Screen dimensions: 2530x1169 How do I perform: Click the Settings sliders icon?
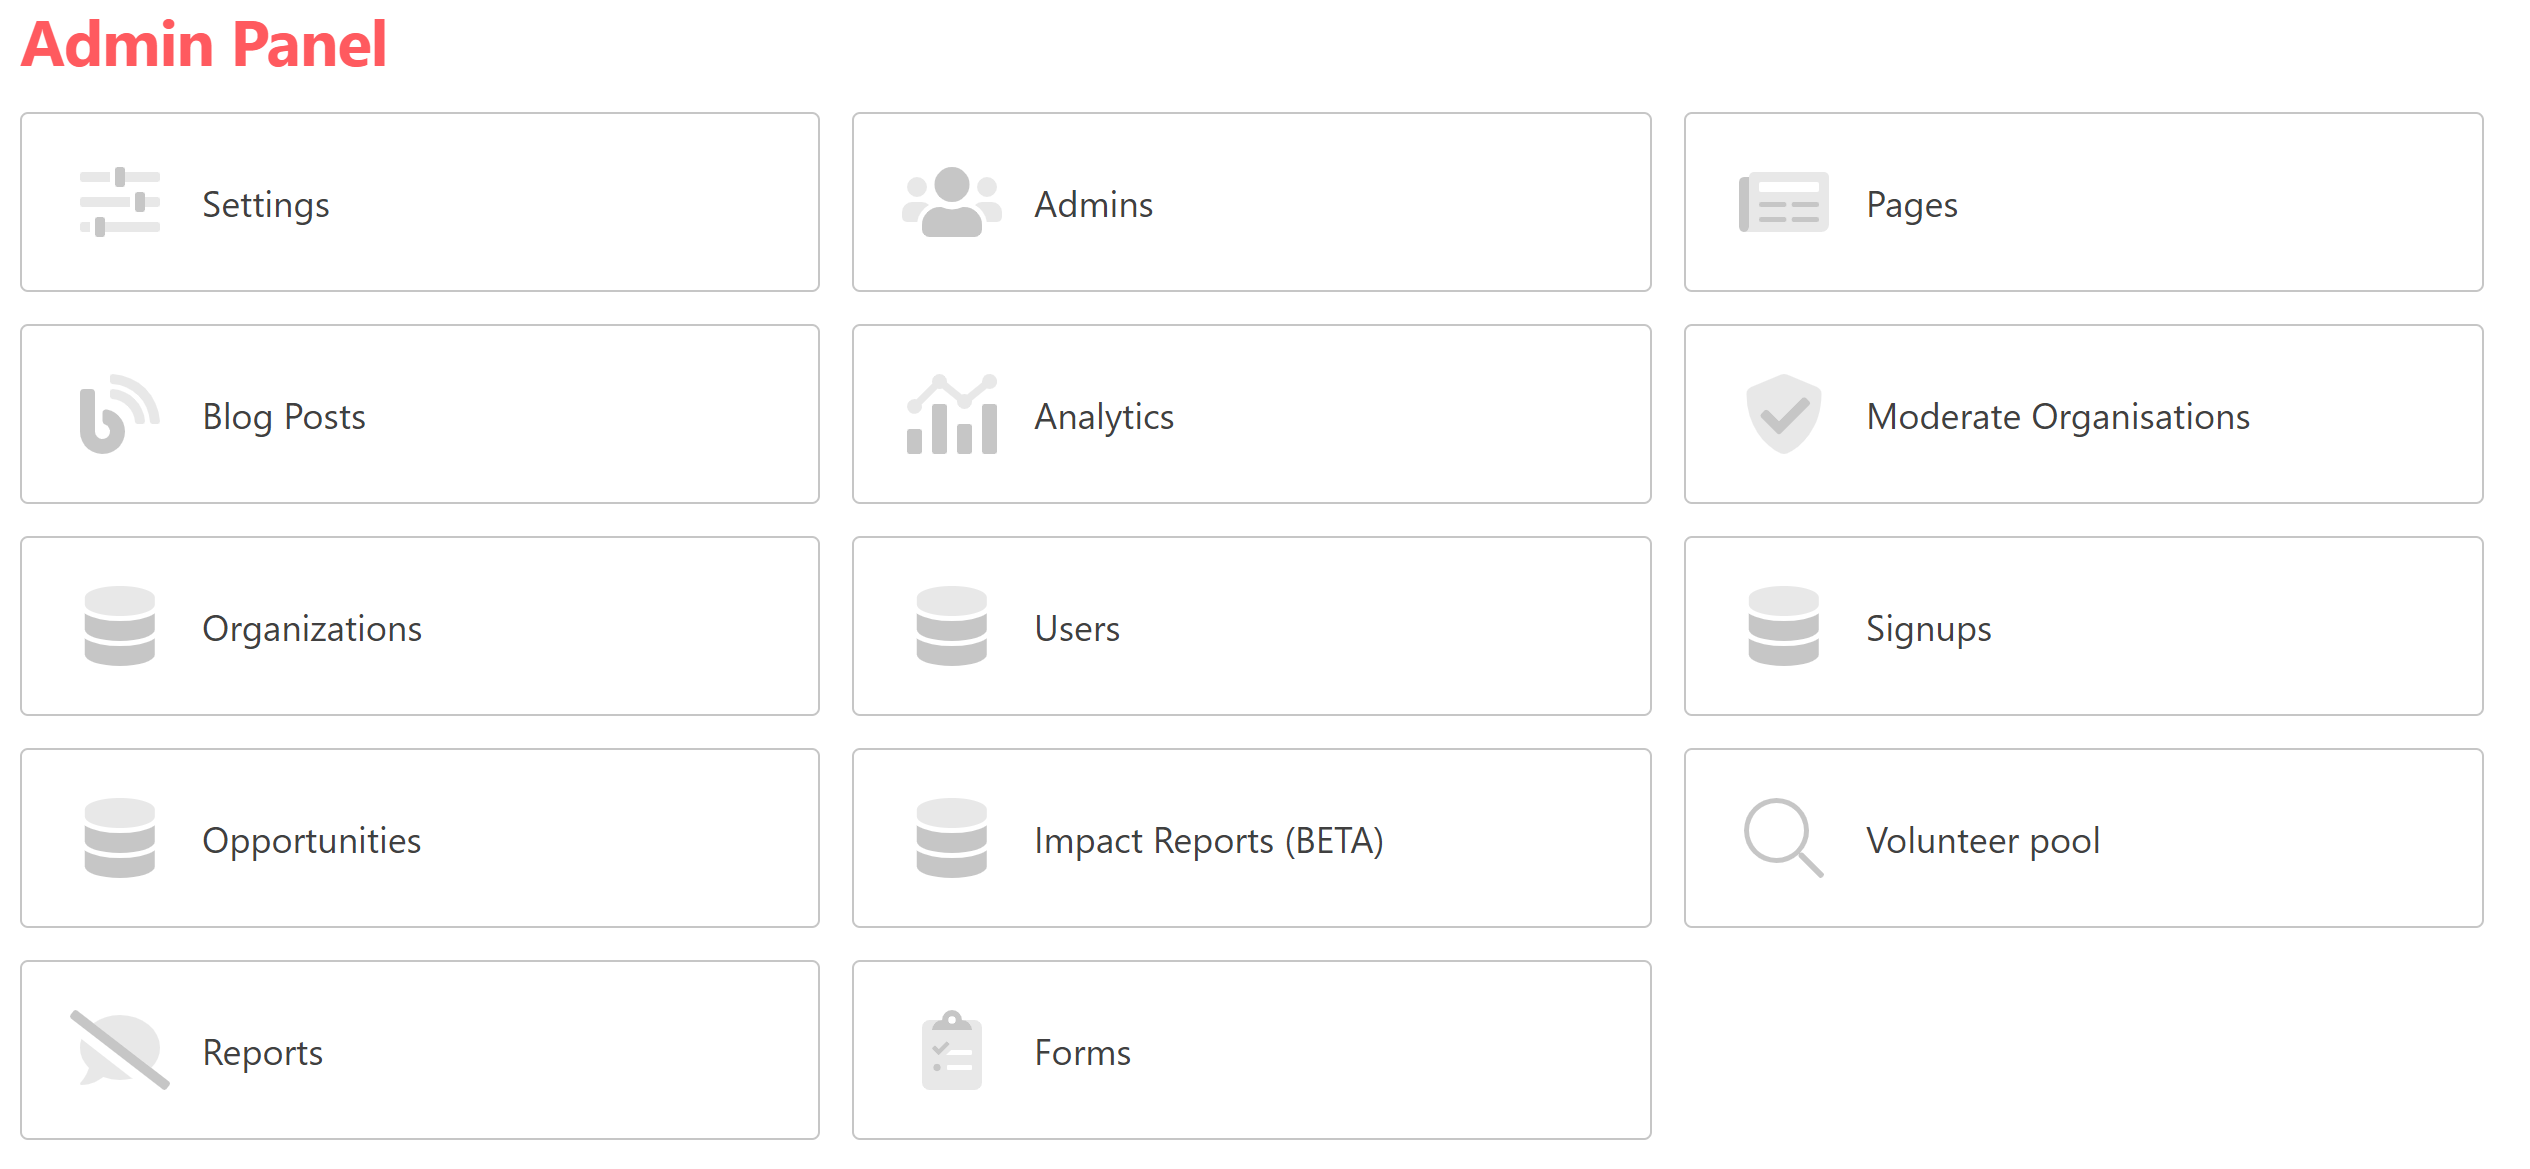120,203
